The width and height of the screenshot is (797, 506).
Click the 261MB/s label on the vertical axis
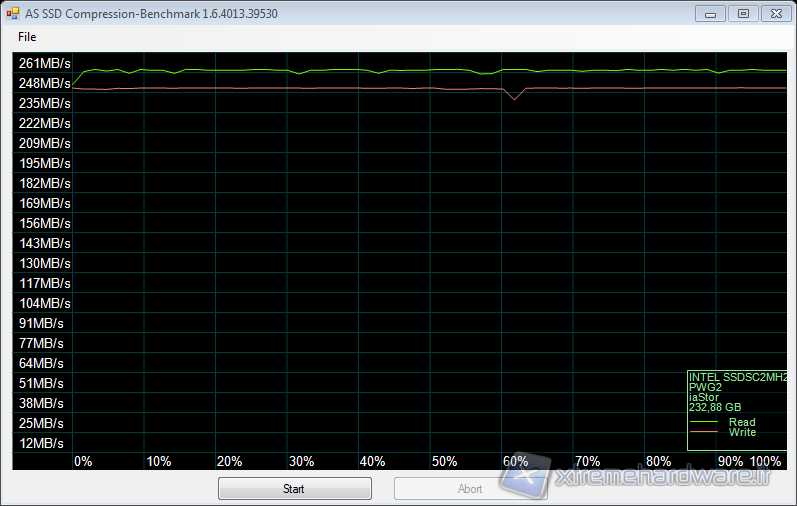[44, 63]
